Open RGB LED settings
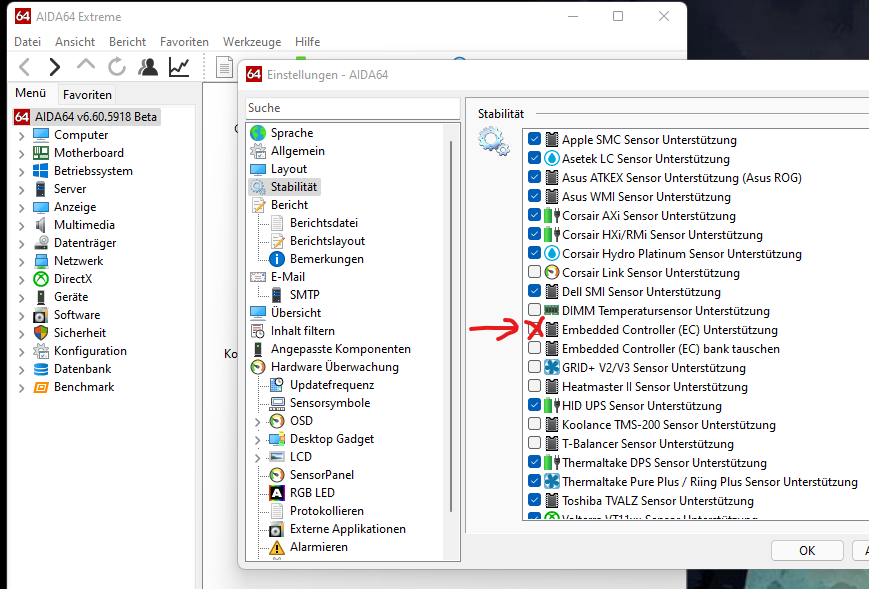Image resolution: width=869 pixels, height=589 pixels. click(x=312, y=493)
